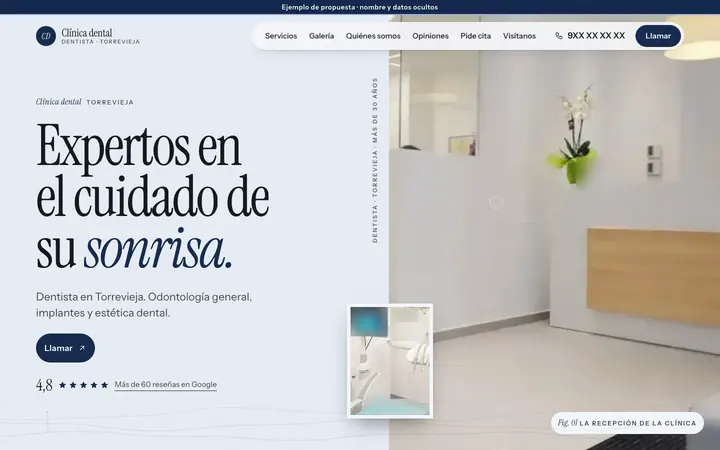Go to Quiénes somos section
The width and height of the screenshot is (720, 450).
pyautogui.click(x=373, y=36)
